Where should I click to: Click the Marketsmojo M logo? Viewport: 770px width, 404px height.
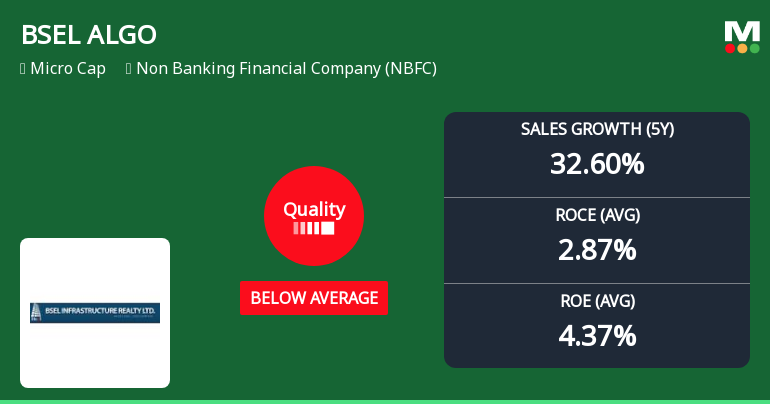click(x=742, y=30)
